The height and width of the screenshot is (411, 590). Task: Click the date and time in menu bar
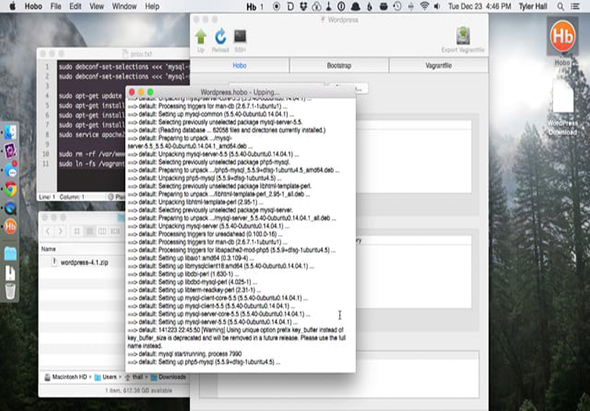(x=480, y=6)
